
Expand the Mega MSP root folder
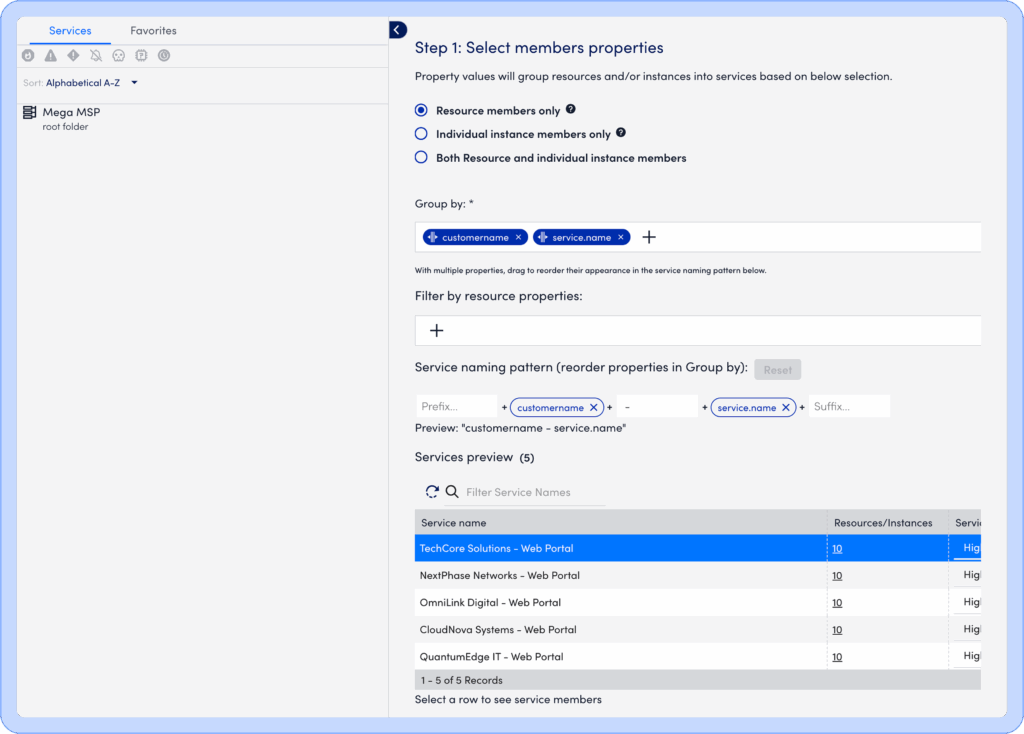70,113
